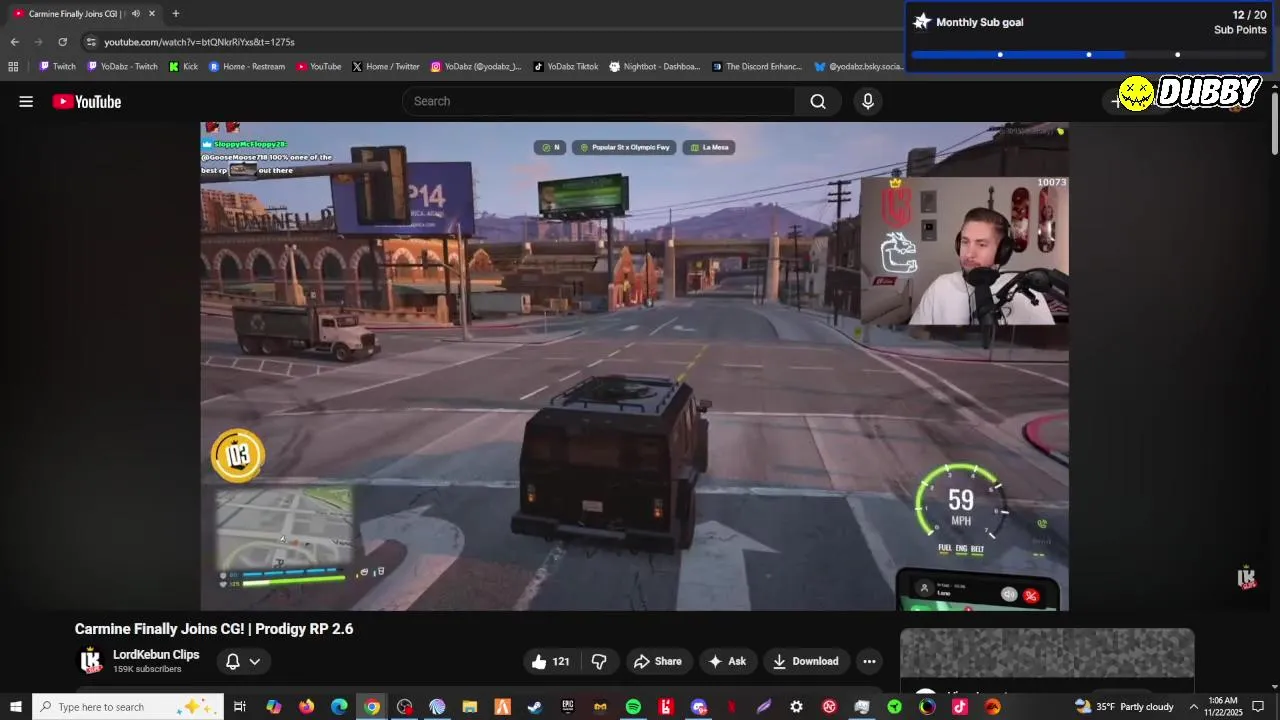Open a new browser tab
The height and width of the screenshot is (720, 1280).
pyautogui.click(x=175, y=14)
